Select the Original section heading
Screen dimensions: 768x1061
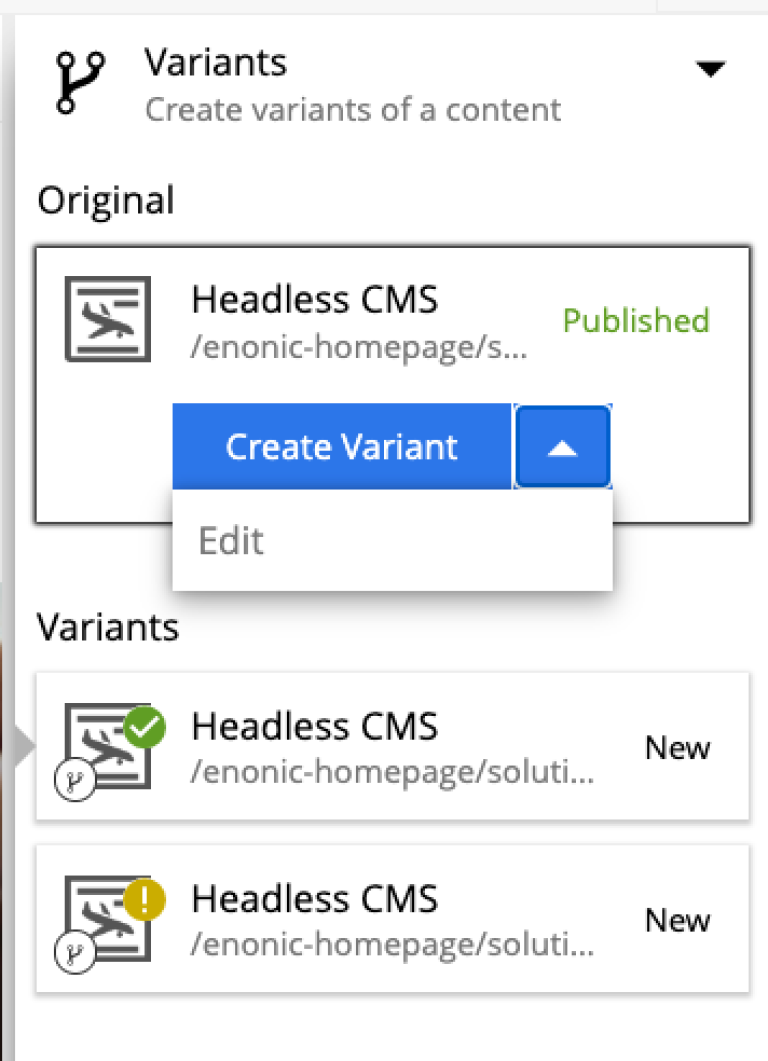click(x=105, y=200)
